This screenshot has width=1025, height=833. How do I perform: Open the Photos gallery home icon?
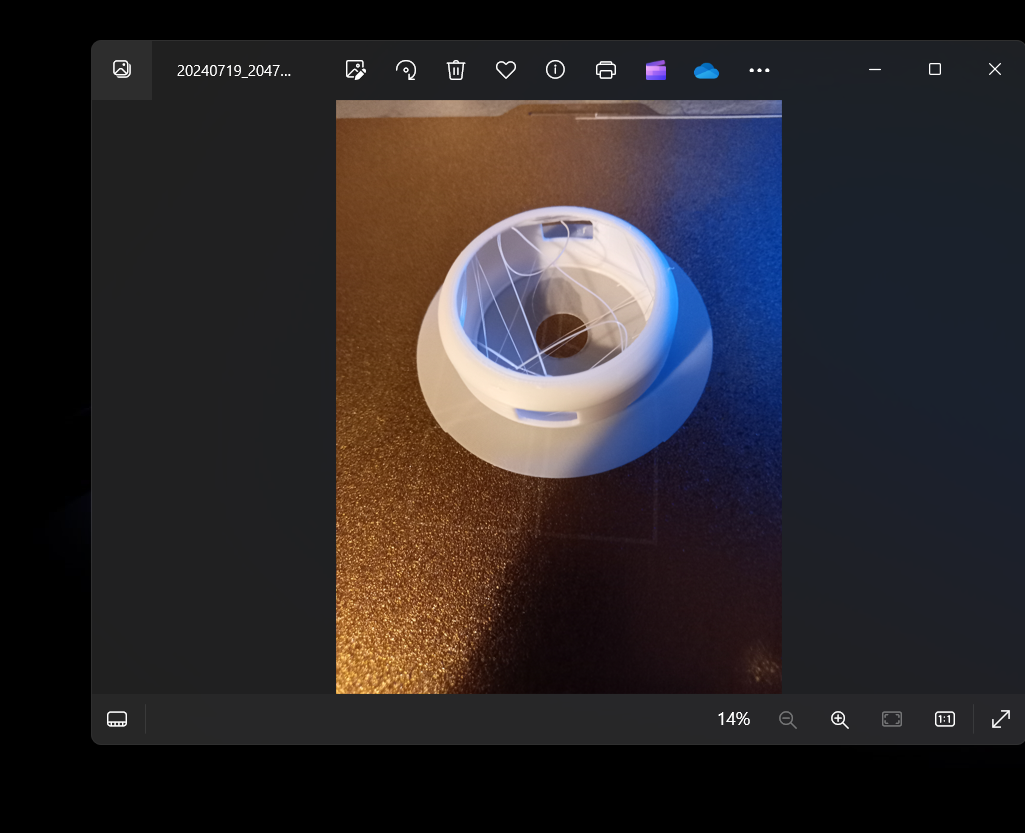pos(122,69)
